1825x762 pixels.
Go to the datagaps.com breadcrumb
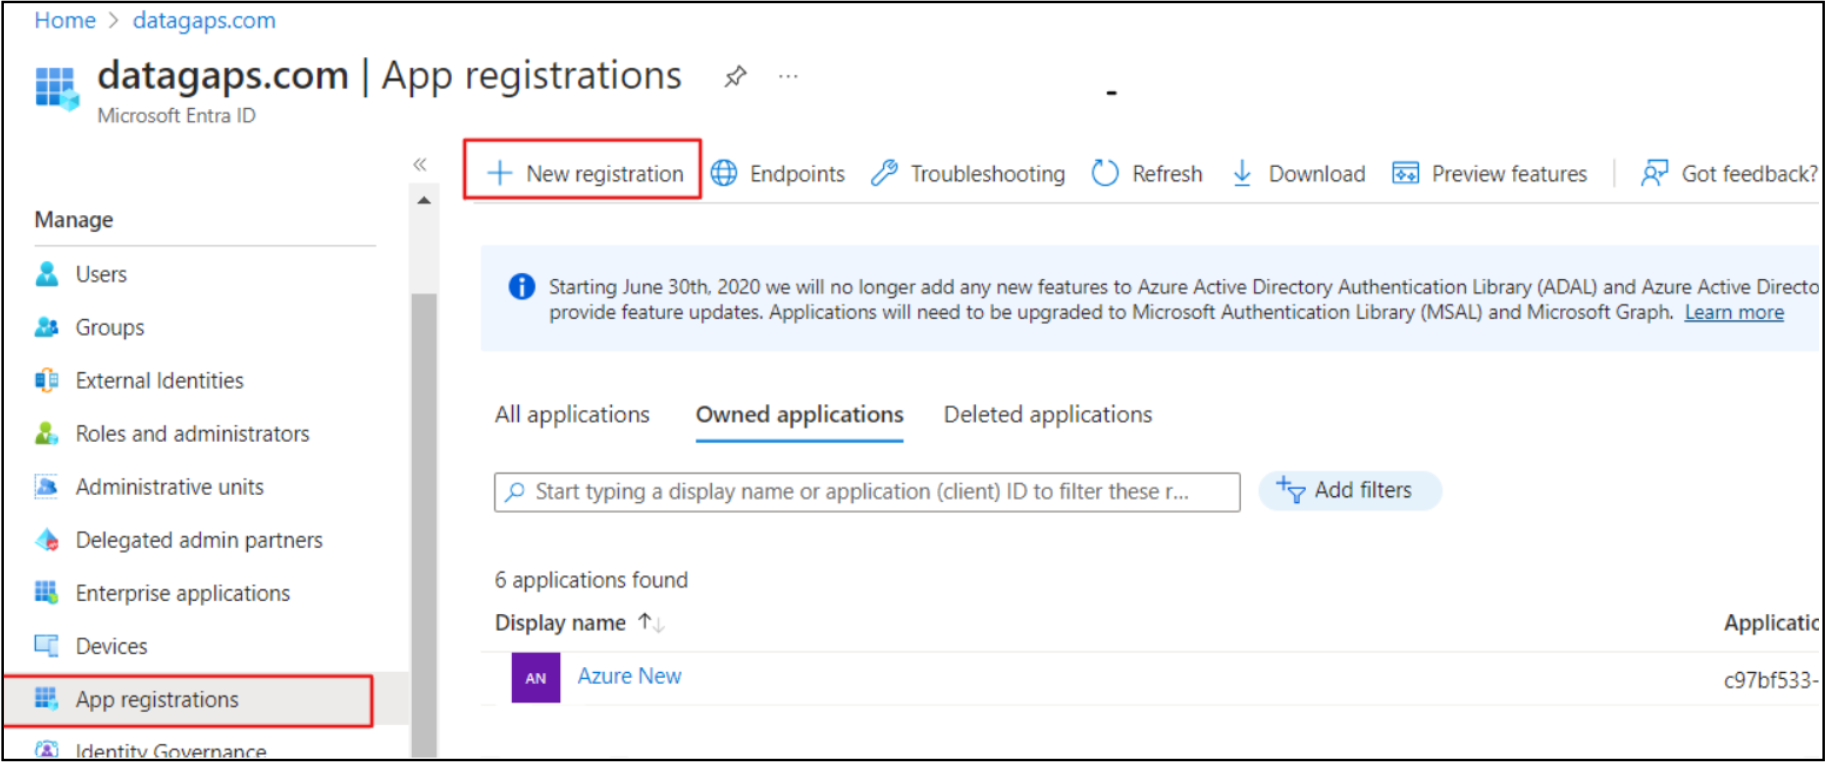[x=204, y=20]
